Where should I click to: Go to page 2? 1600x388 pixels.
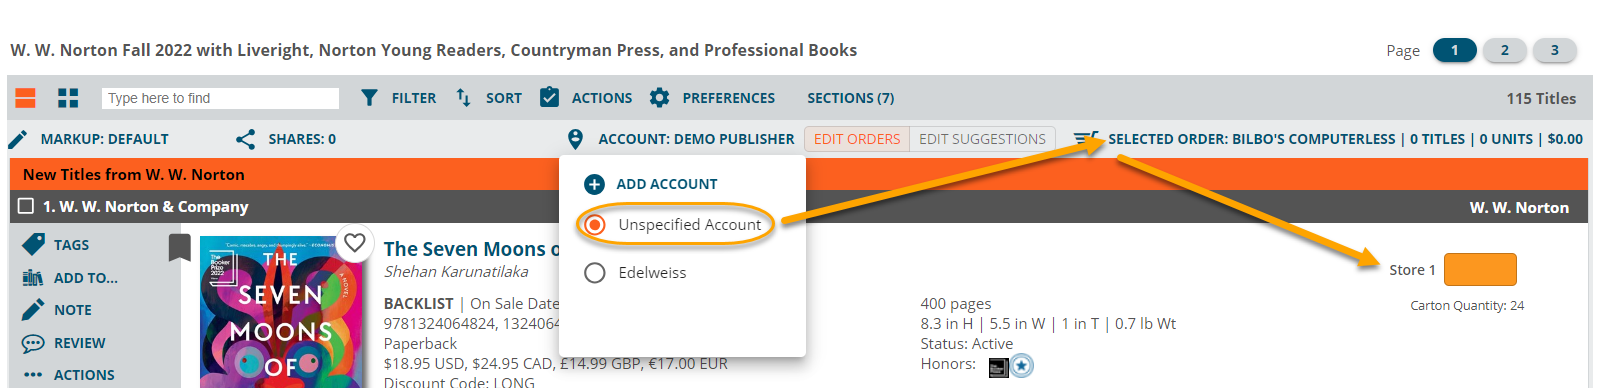1505,50
